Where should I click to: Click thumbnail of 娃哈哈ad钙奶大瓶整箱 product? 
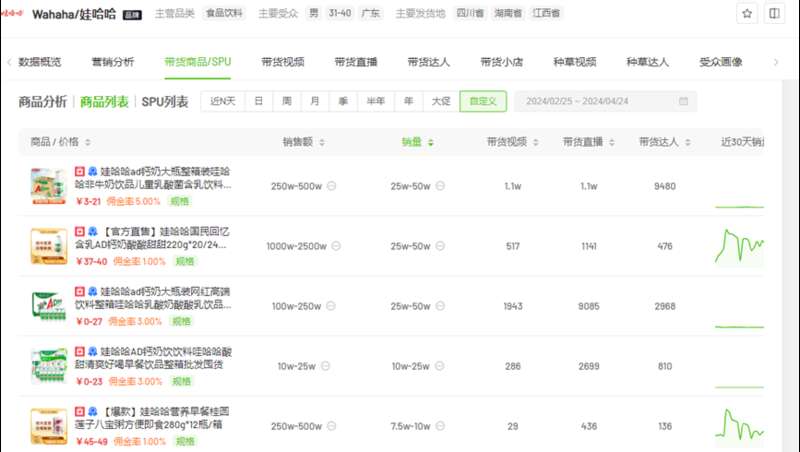pos(49,186)
